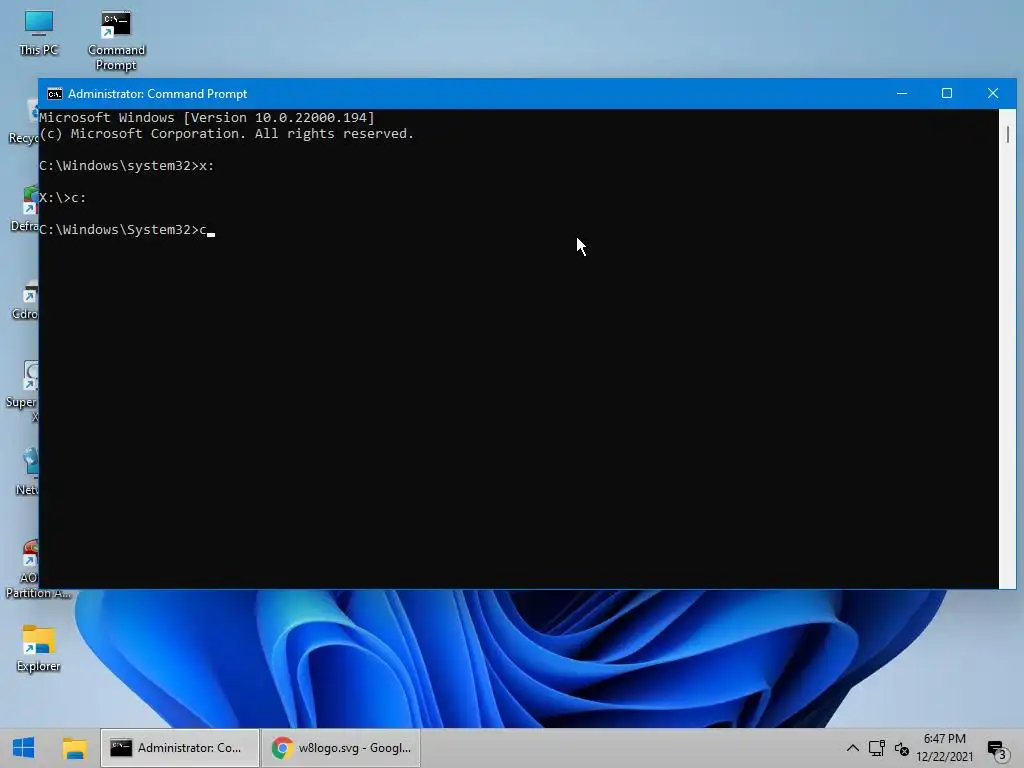Open the Command Prompt title bar system icon
Image resolution: width=1024 pixels, height=768 pixels.
pos(55,94)
